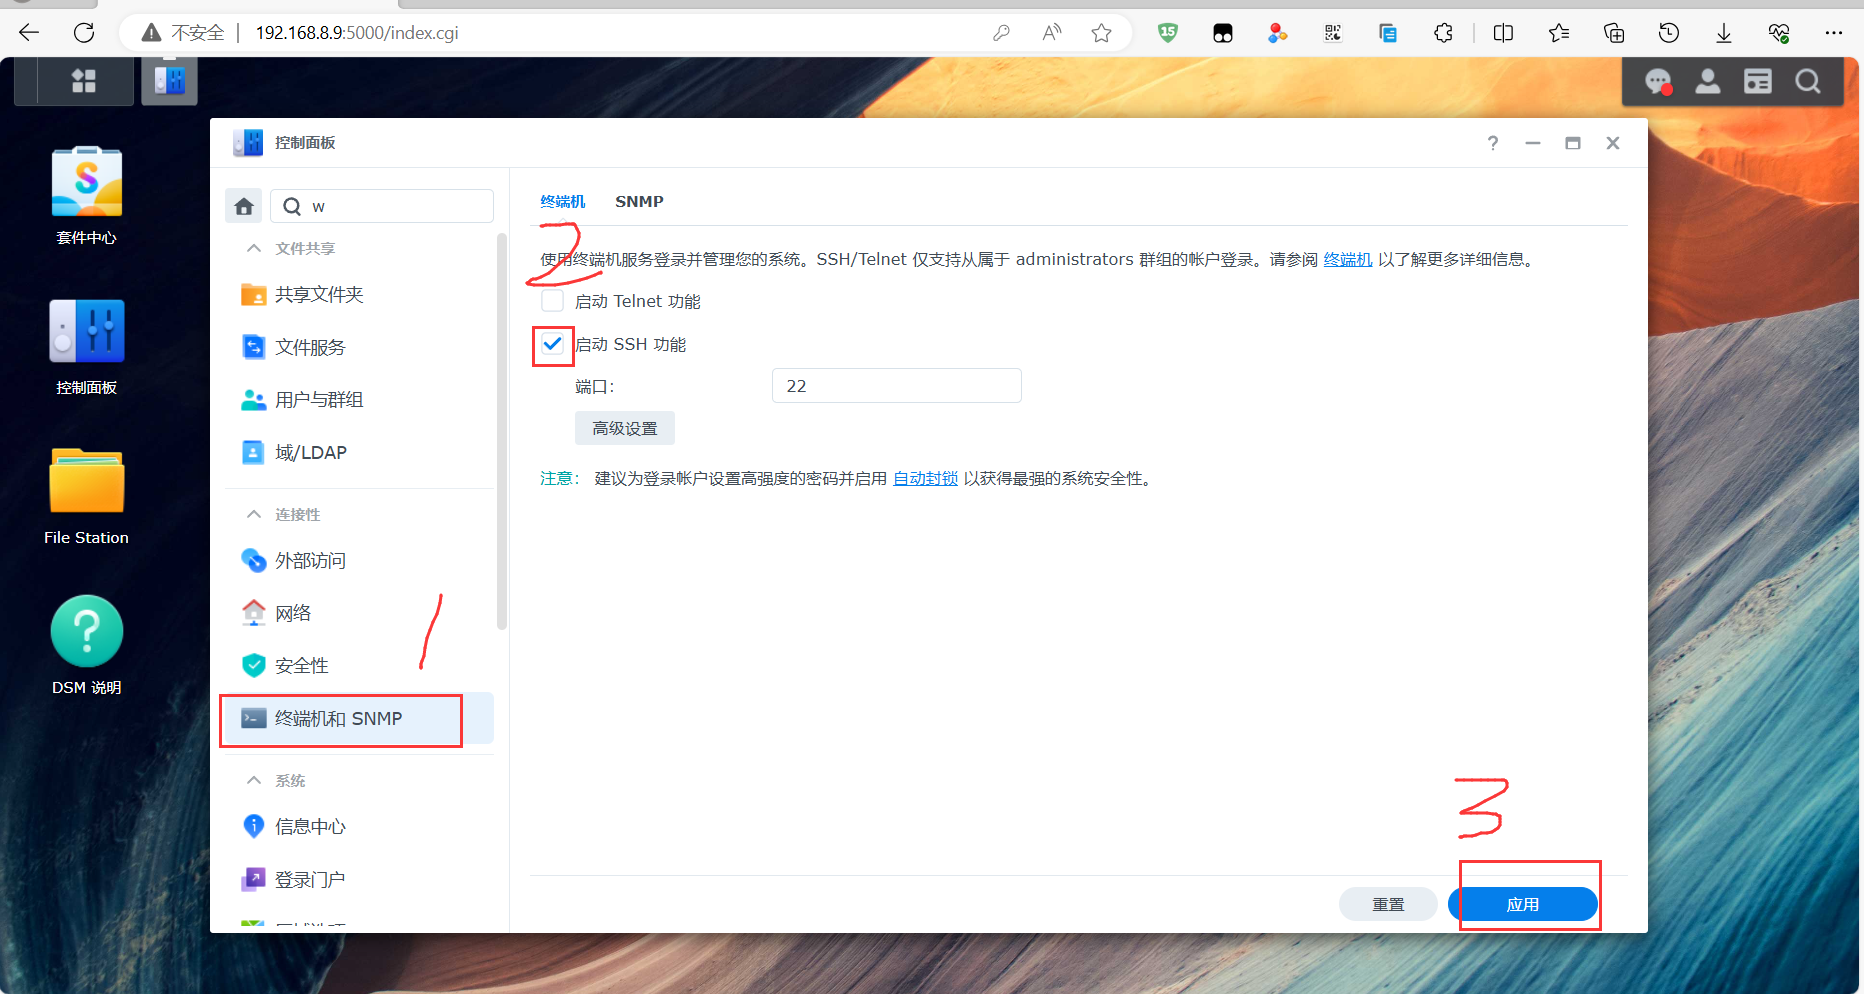Image resolution: width=1864 pixels, height=994 pixels.
Task: Click the sidebar vertical scrollbar
Action: 502,430
